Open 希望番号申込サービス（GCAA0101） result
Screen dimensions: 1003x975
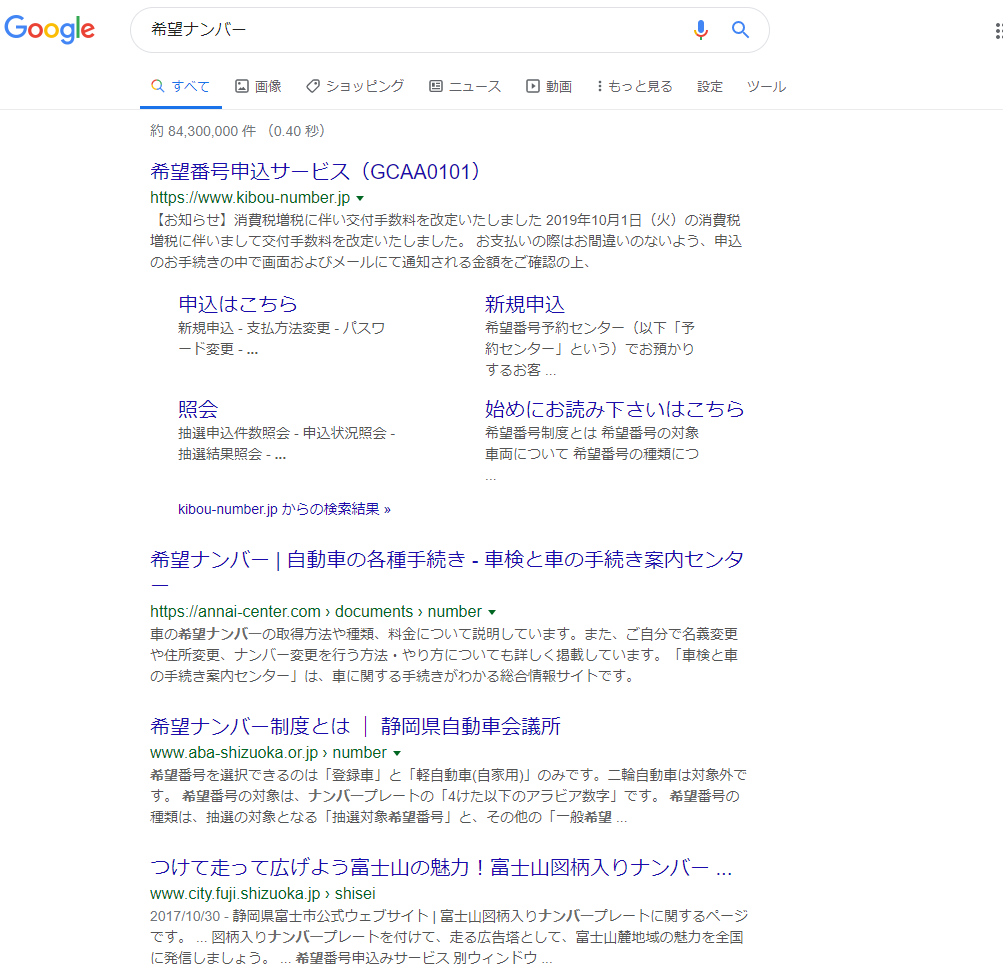pos(316,170)
